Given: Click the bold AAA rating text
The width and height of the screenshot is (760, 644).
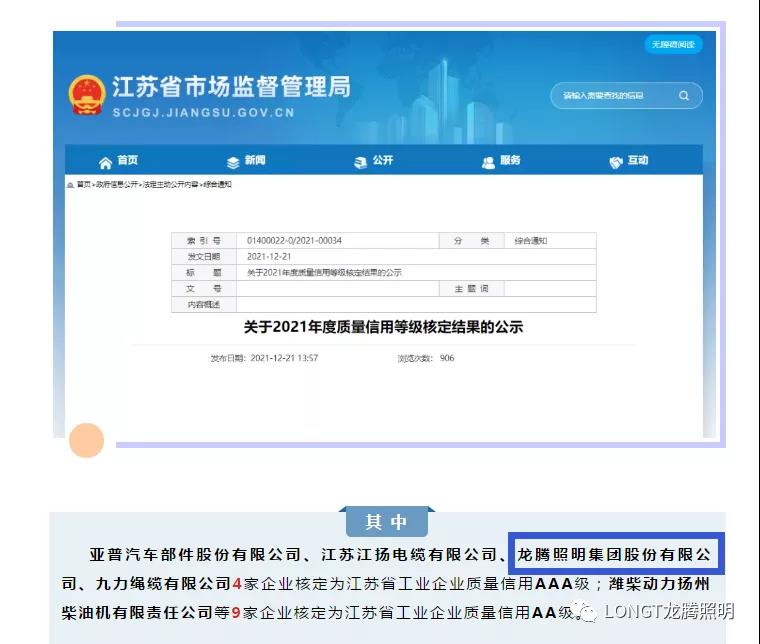Looking at the screenshot, I should point(554,583).
